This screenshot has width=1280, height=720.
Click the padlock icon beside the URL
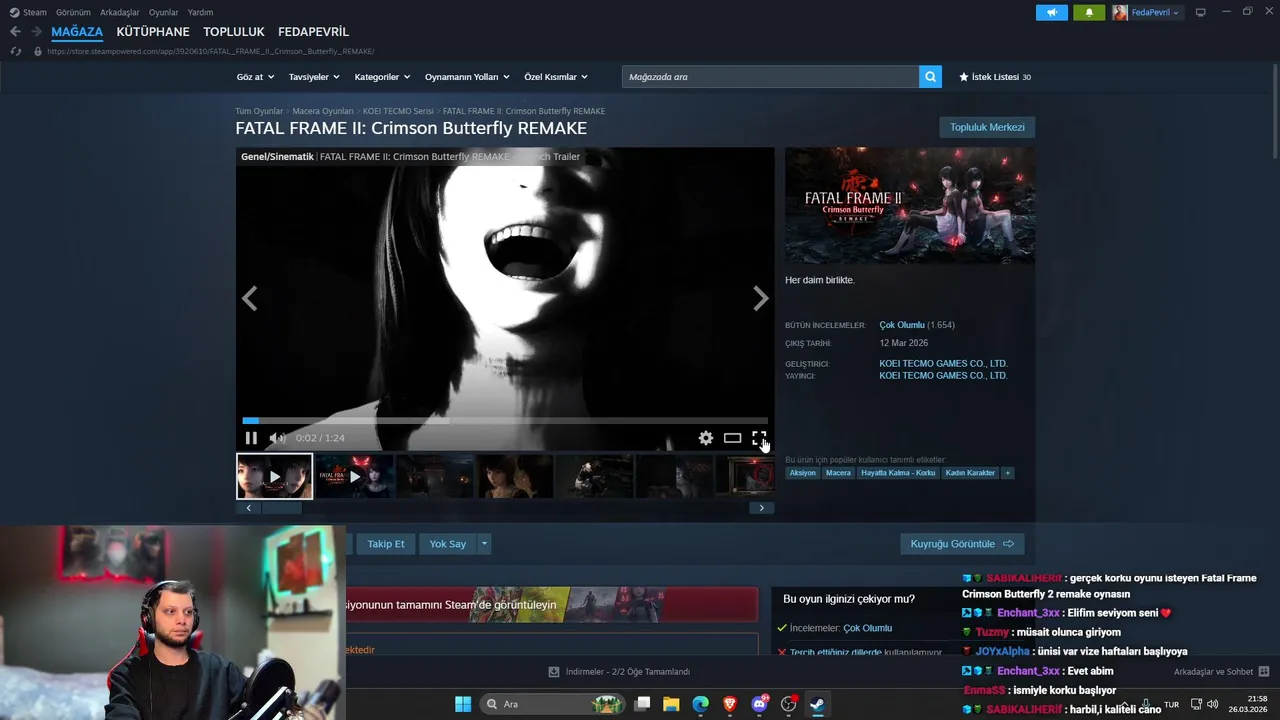pyautogui.click(x=38, y=51)
